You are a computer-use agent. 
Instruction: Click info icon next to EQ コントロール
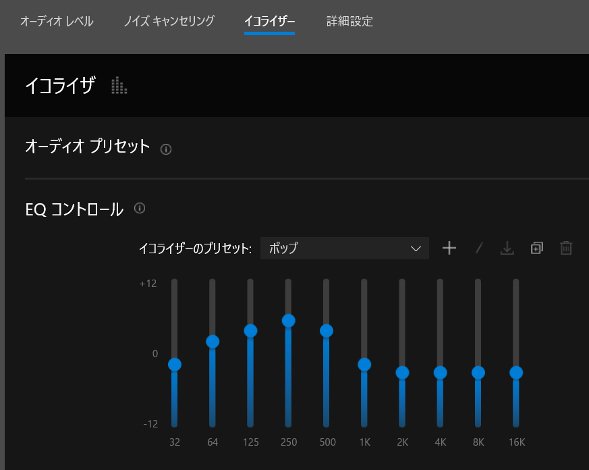point(139,208)
